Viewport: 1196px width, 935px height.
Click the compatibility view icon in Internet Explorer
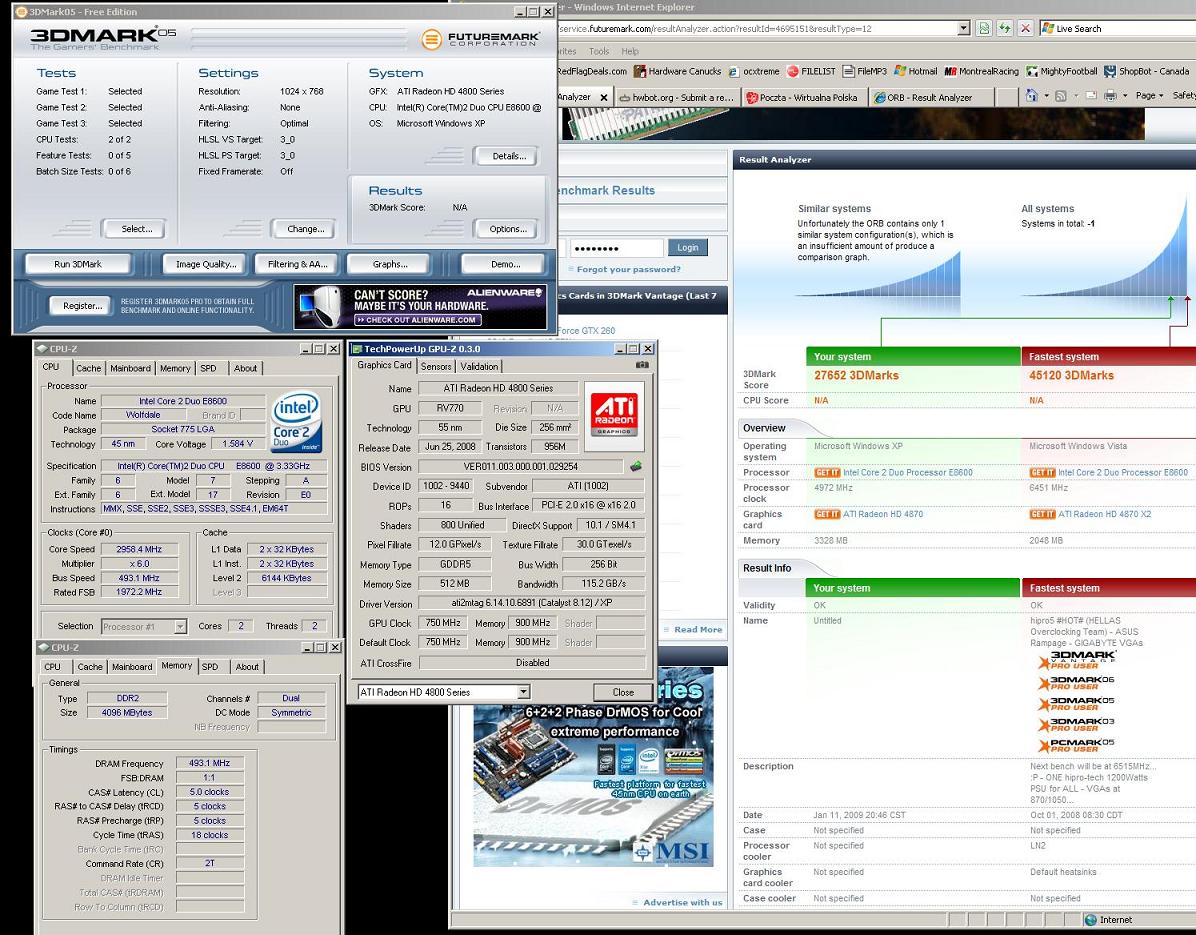coord(984,28)
